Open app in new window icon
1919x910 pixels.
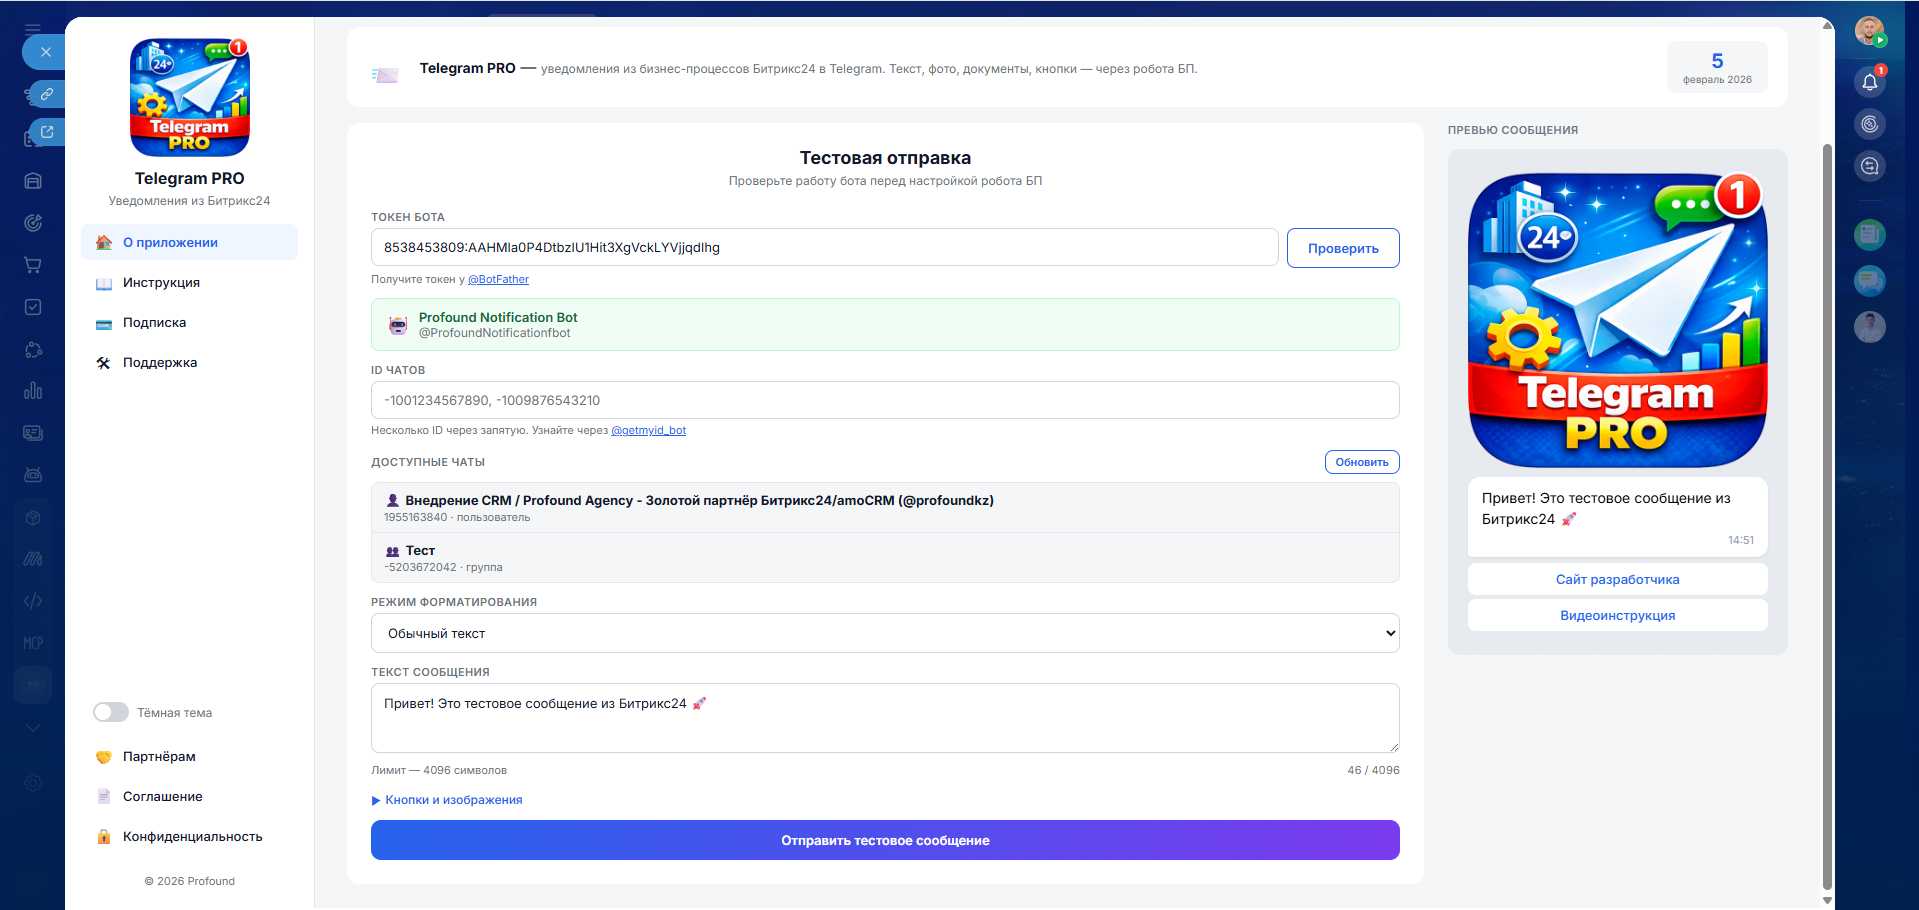(x=46, y=132)
